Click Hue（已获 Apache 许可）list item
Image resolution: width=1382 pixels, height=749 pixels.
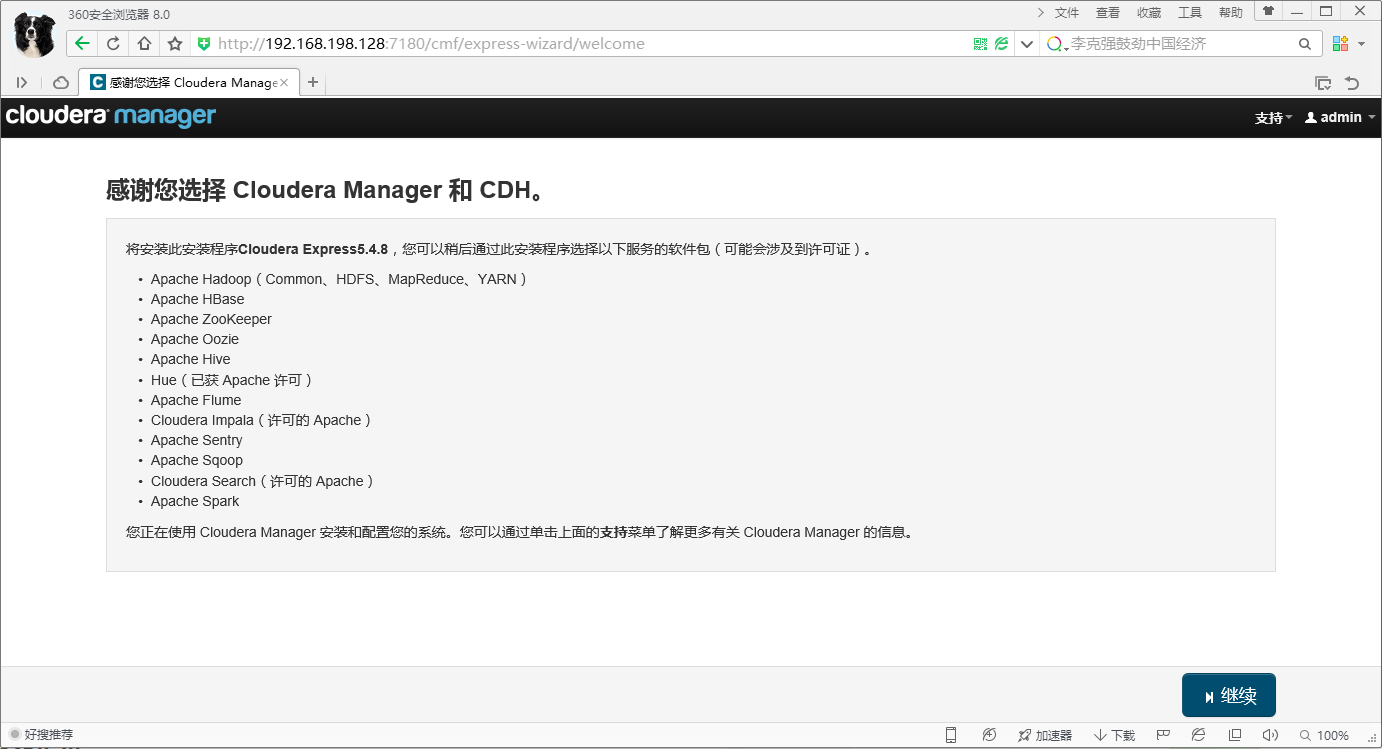click(233, 380)
